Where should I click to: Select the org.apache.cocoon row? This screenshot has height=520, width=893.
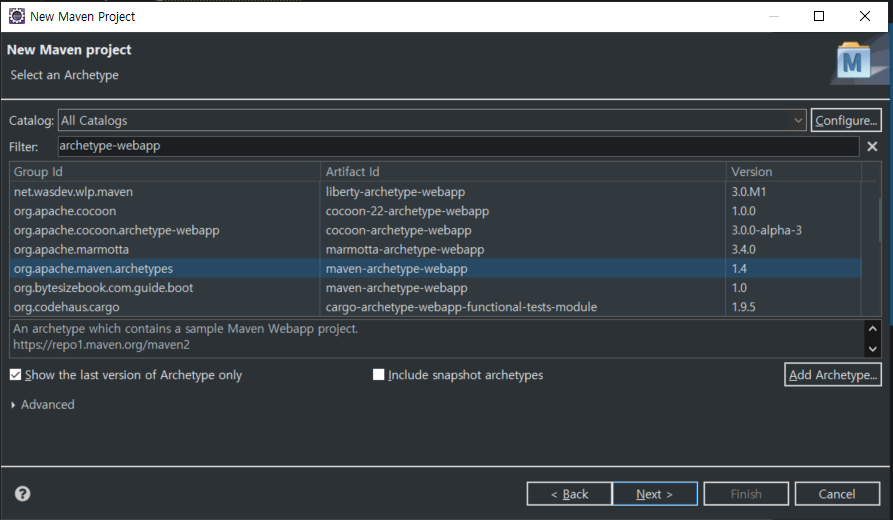[x=435, y=211]
